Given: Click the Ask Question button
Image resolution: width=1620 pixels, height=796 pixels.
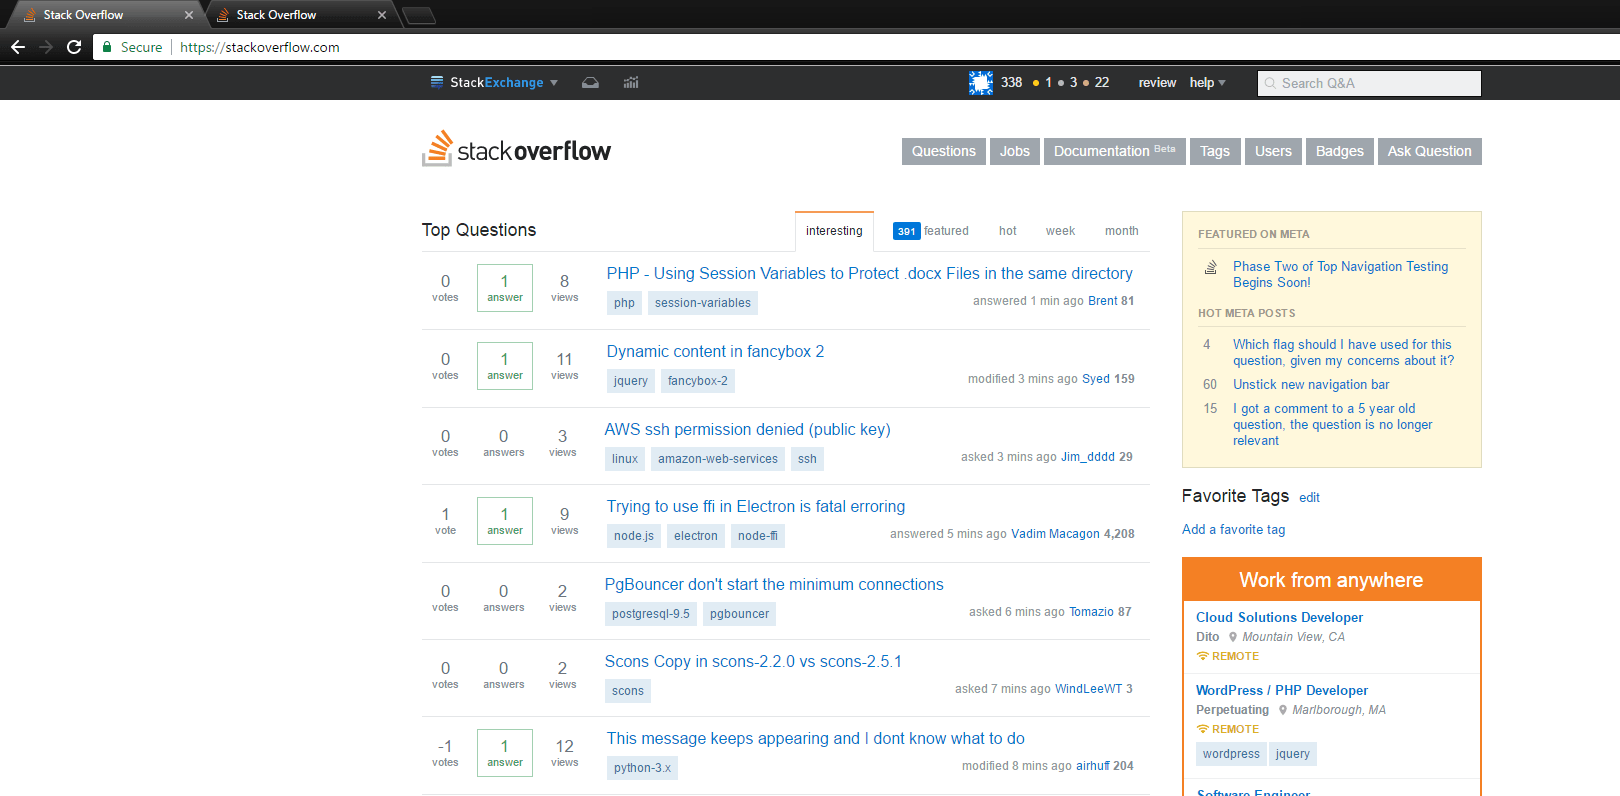Looking at the screenshot, I should [1430, 151].
